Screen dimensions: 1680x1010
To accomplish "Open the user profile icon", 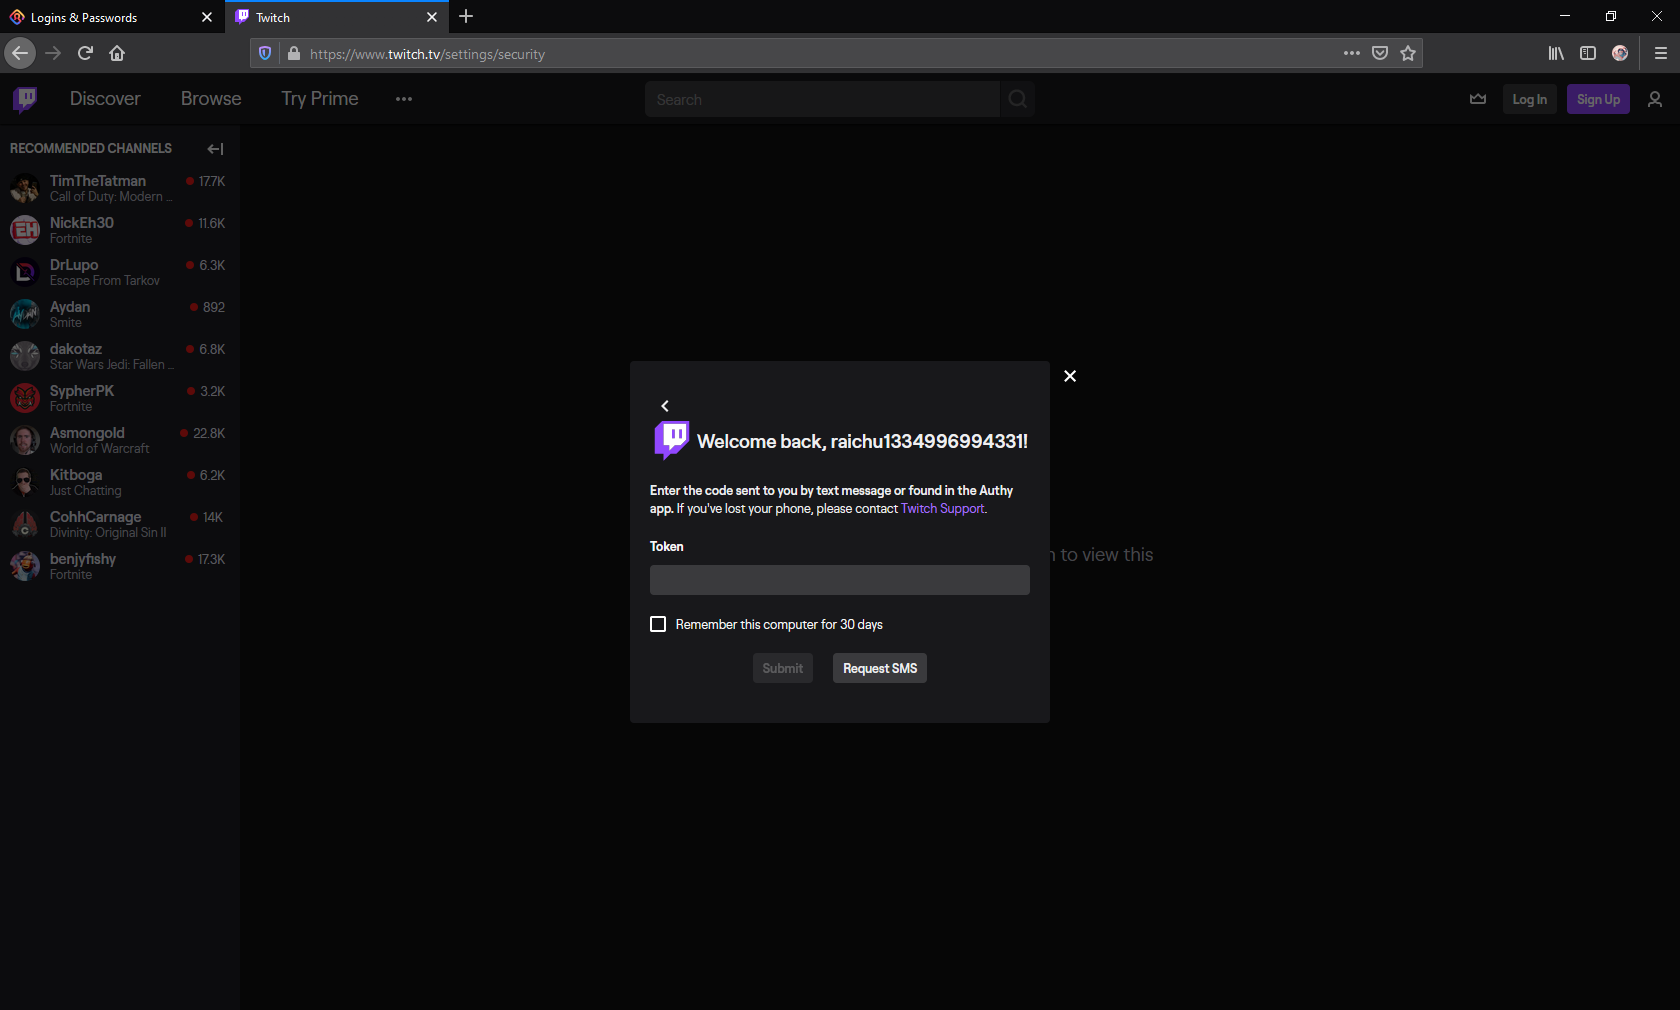I will point(1655,99).
